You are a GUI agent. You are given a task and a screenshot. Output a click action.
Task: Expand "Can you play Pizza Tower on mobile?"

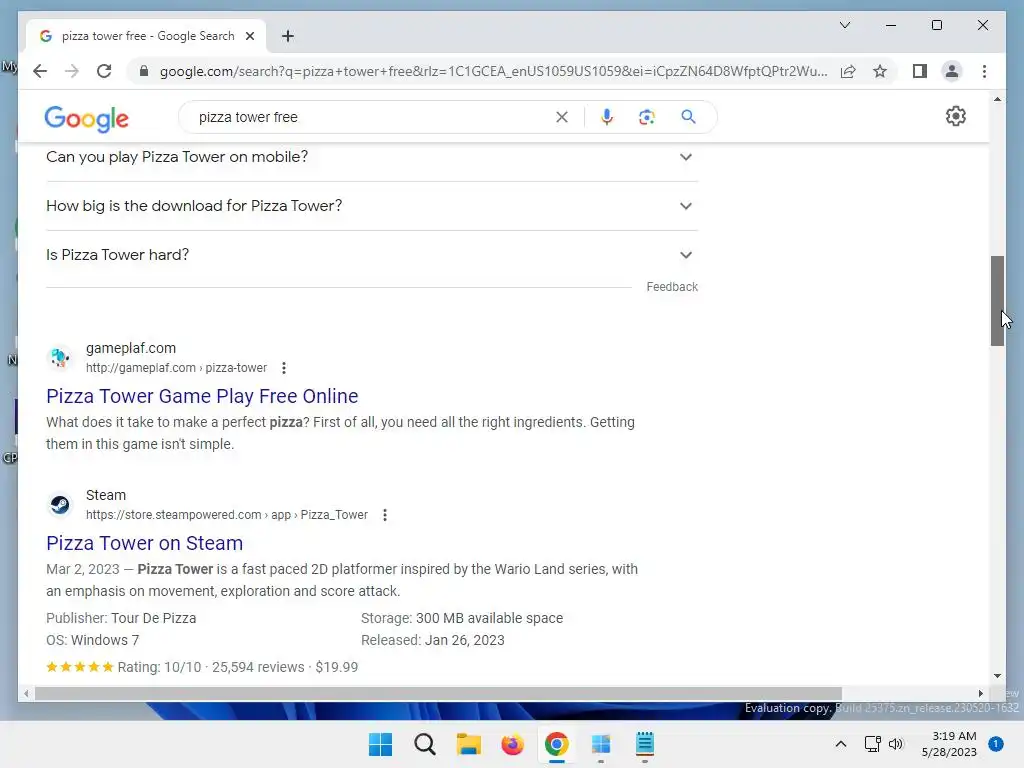[372, 157]
